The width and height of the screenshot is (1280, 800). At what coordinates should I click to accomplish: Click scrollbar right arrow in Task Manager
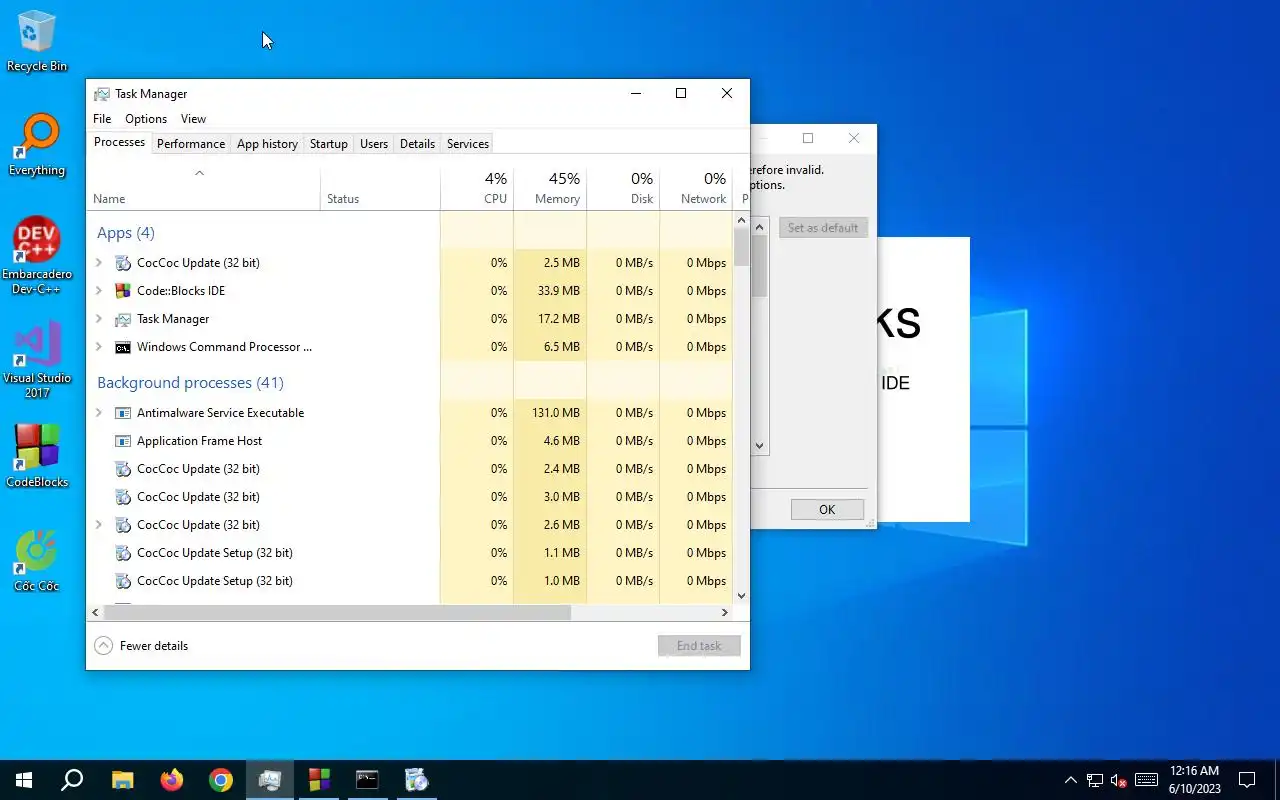pos(725,612)
